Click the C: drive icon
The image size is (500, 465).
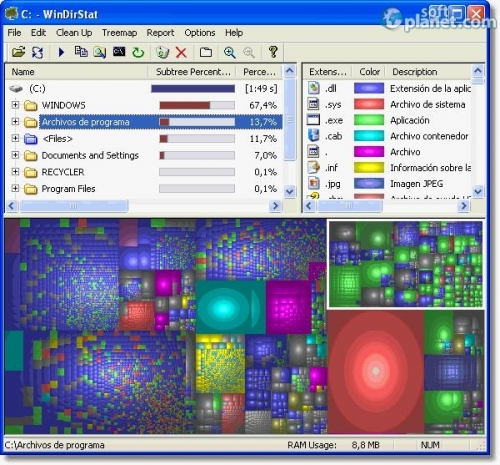tap(16, 89)
